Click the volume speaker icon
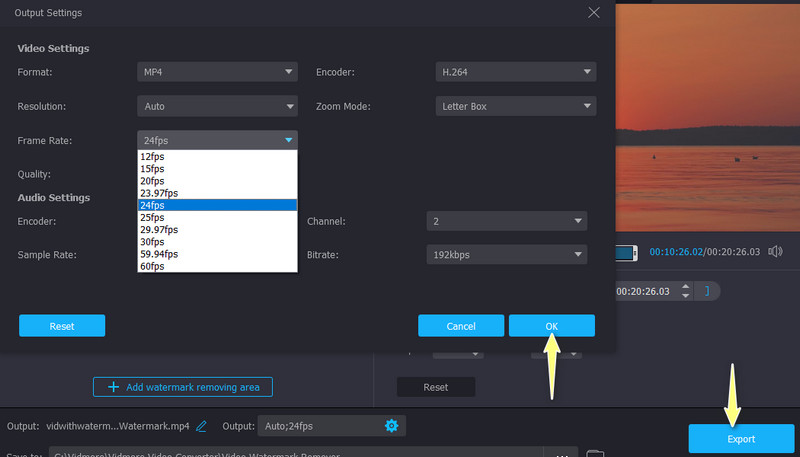 pyautogui.click(x=775, y=251)
